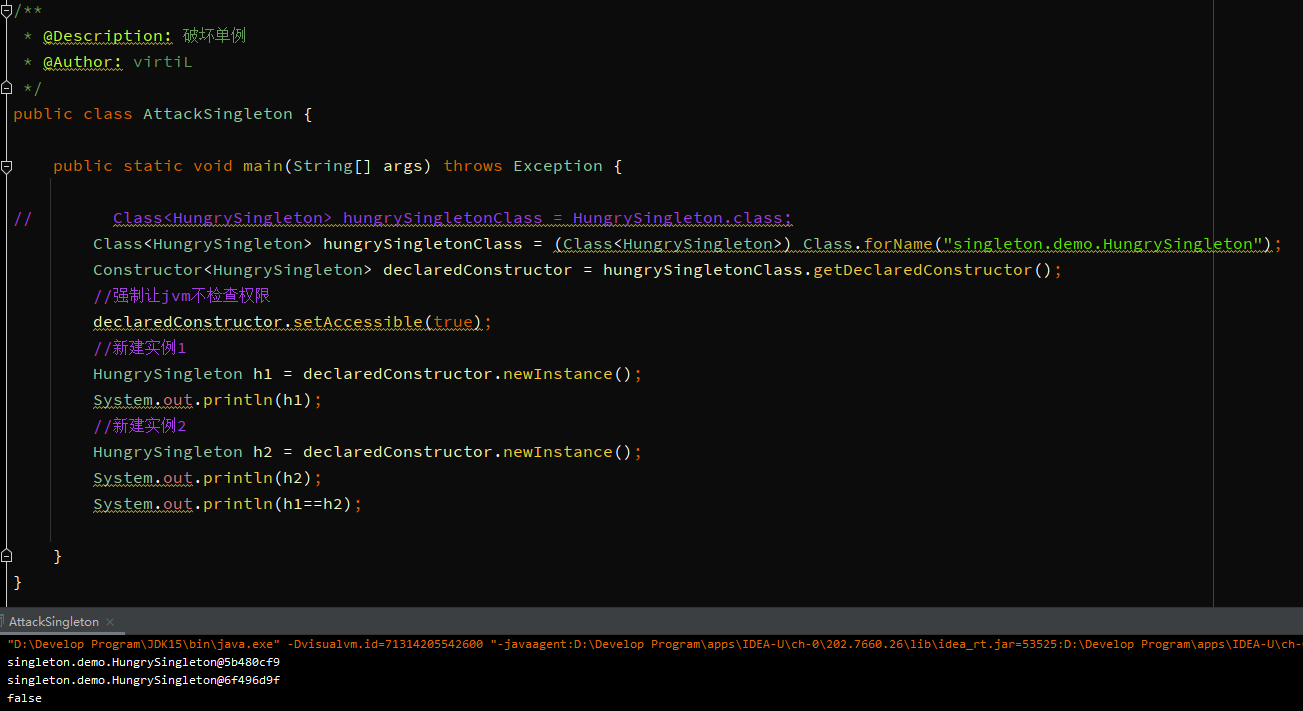Viewport: 1303px width, 711px height.
Task: Click the println(h2) statement
Action: point(208,478)
